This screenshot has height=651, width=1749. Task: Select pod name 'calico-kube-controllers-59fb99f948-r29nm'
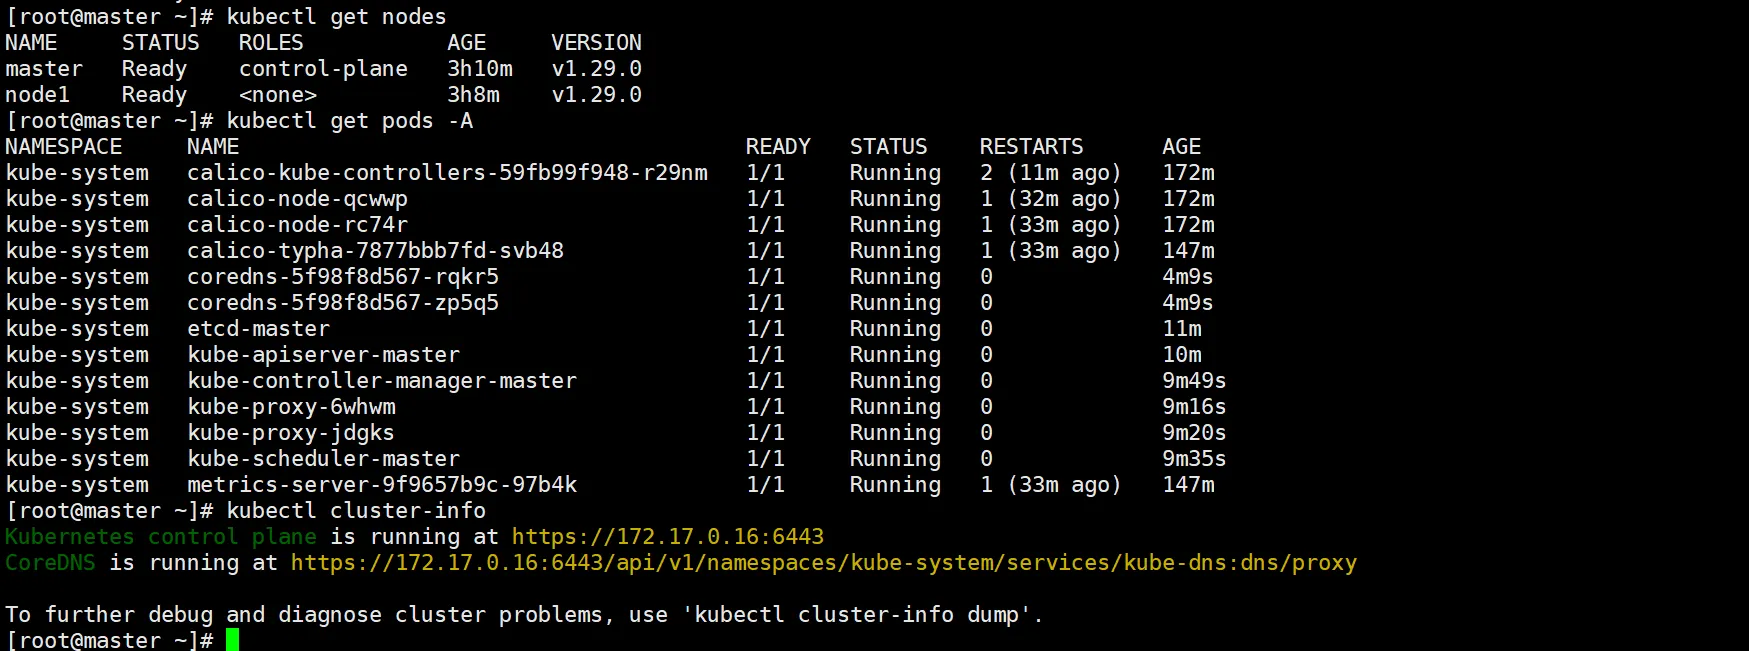click(447, 173)
